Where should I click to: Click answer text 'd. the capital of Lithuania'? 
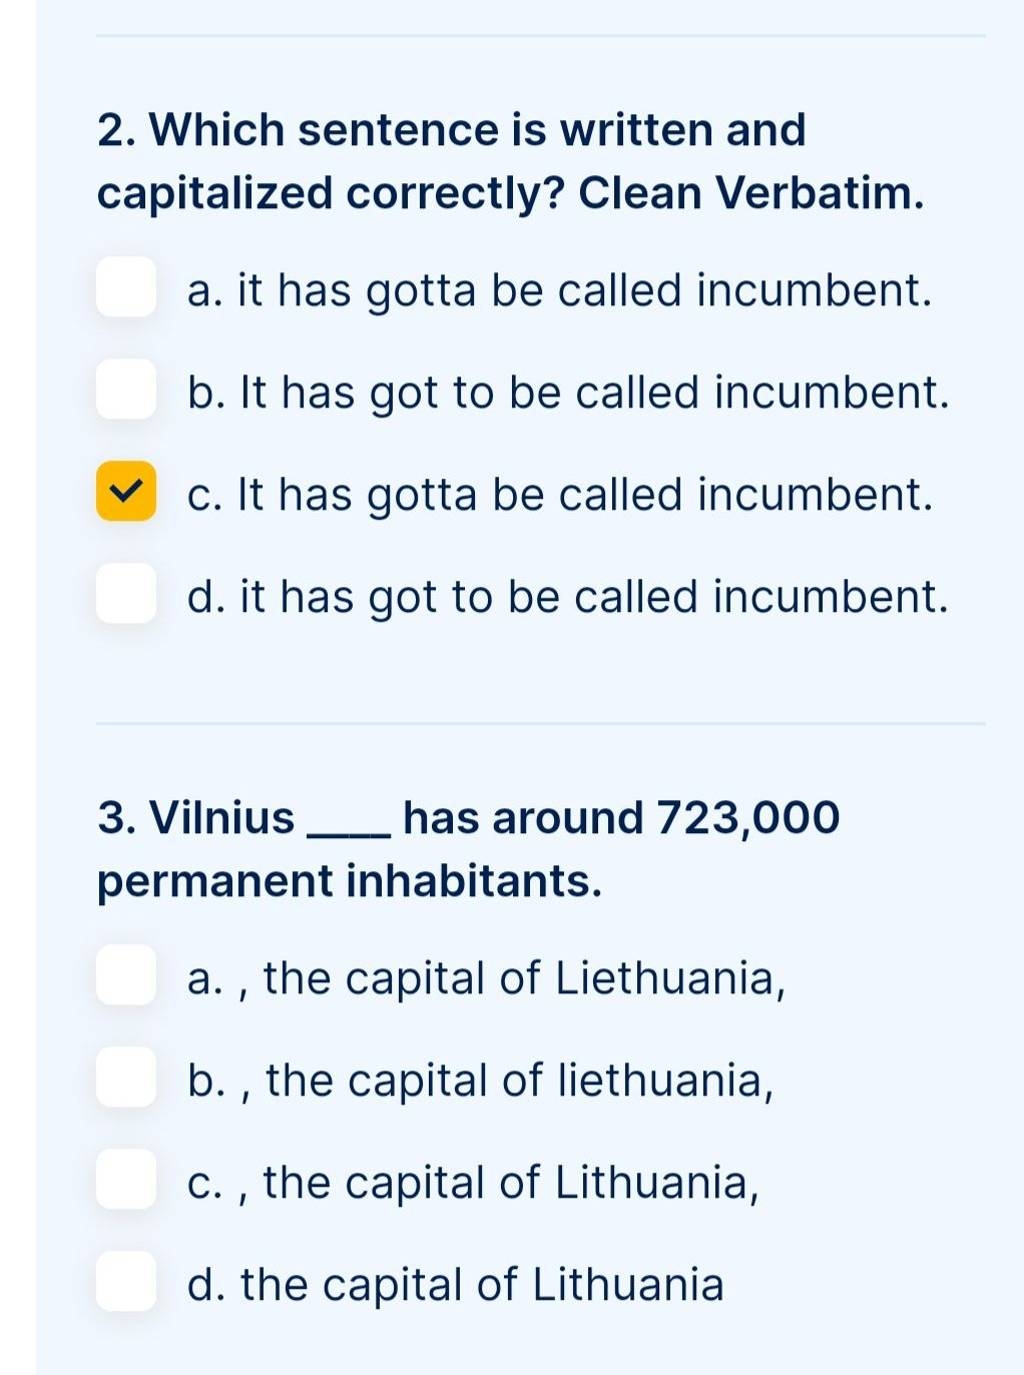455,1285
